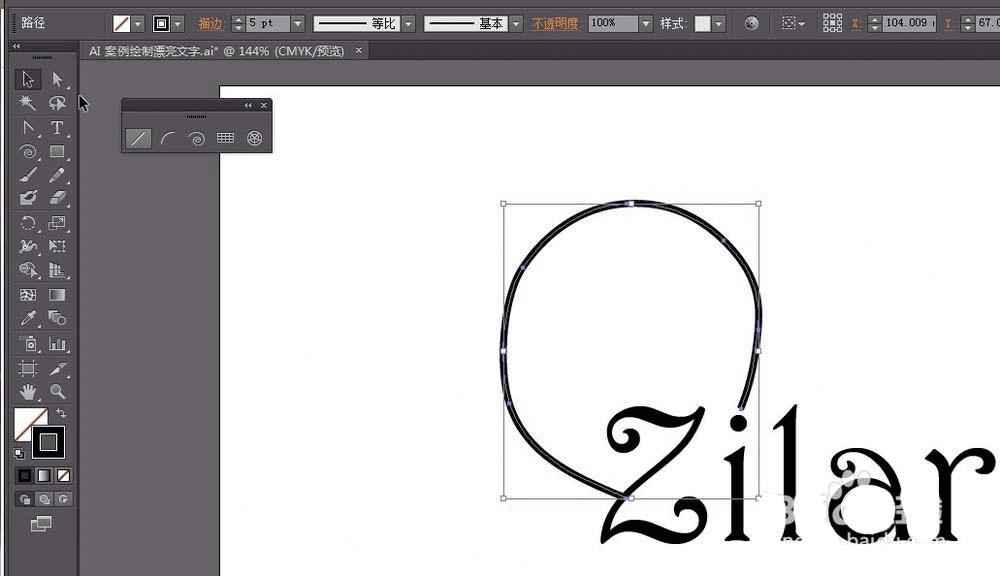Choose the Rectangular Grid tool in the floating panel
Viewport: 1000px width, 576px height.
click(225, 138)
